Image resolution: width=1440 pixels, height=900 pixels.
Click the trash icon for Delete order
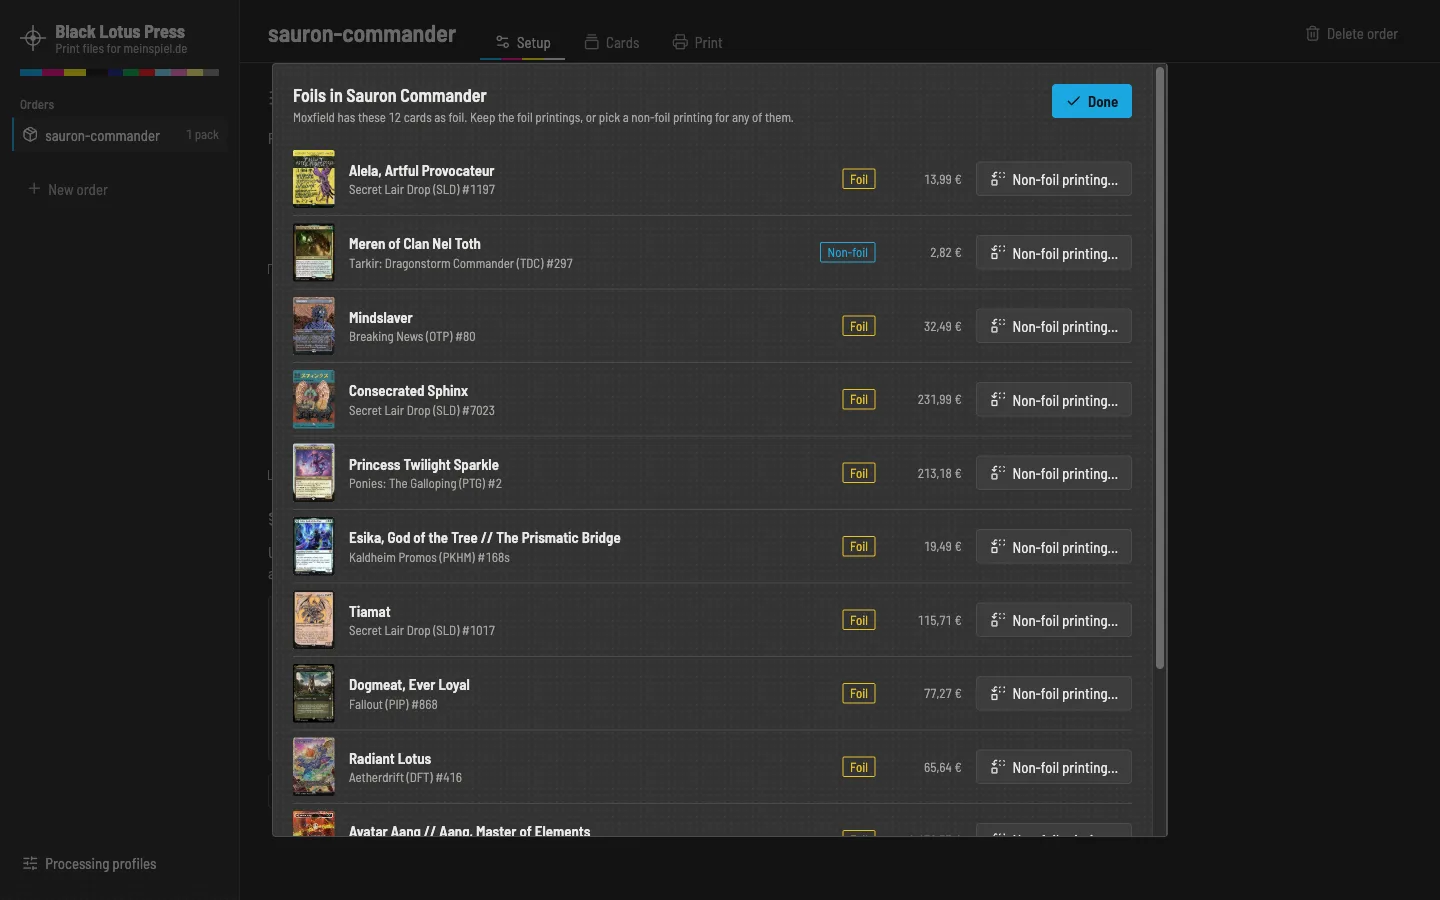(1313, 34)
